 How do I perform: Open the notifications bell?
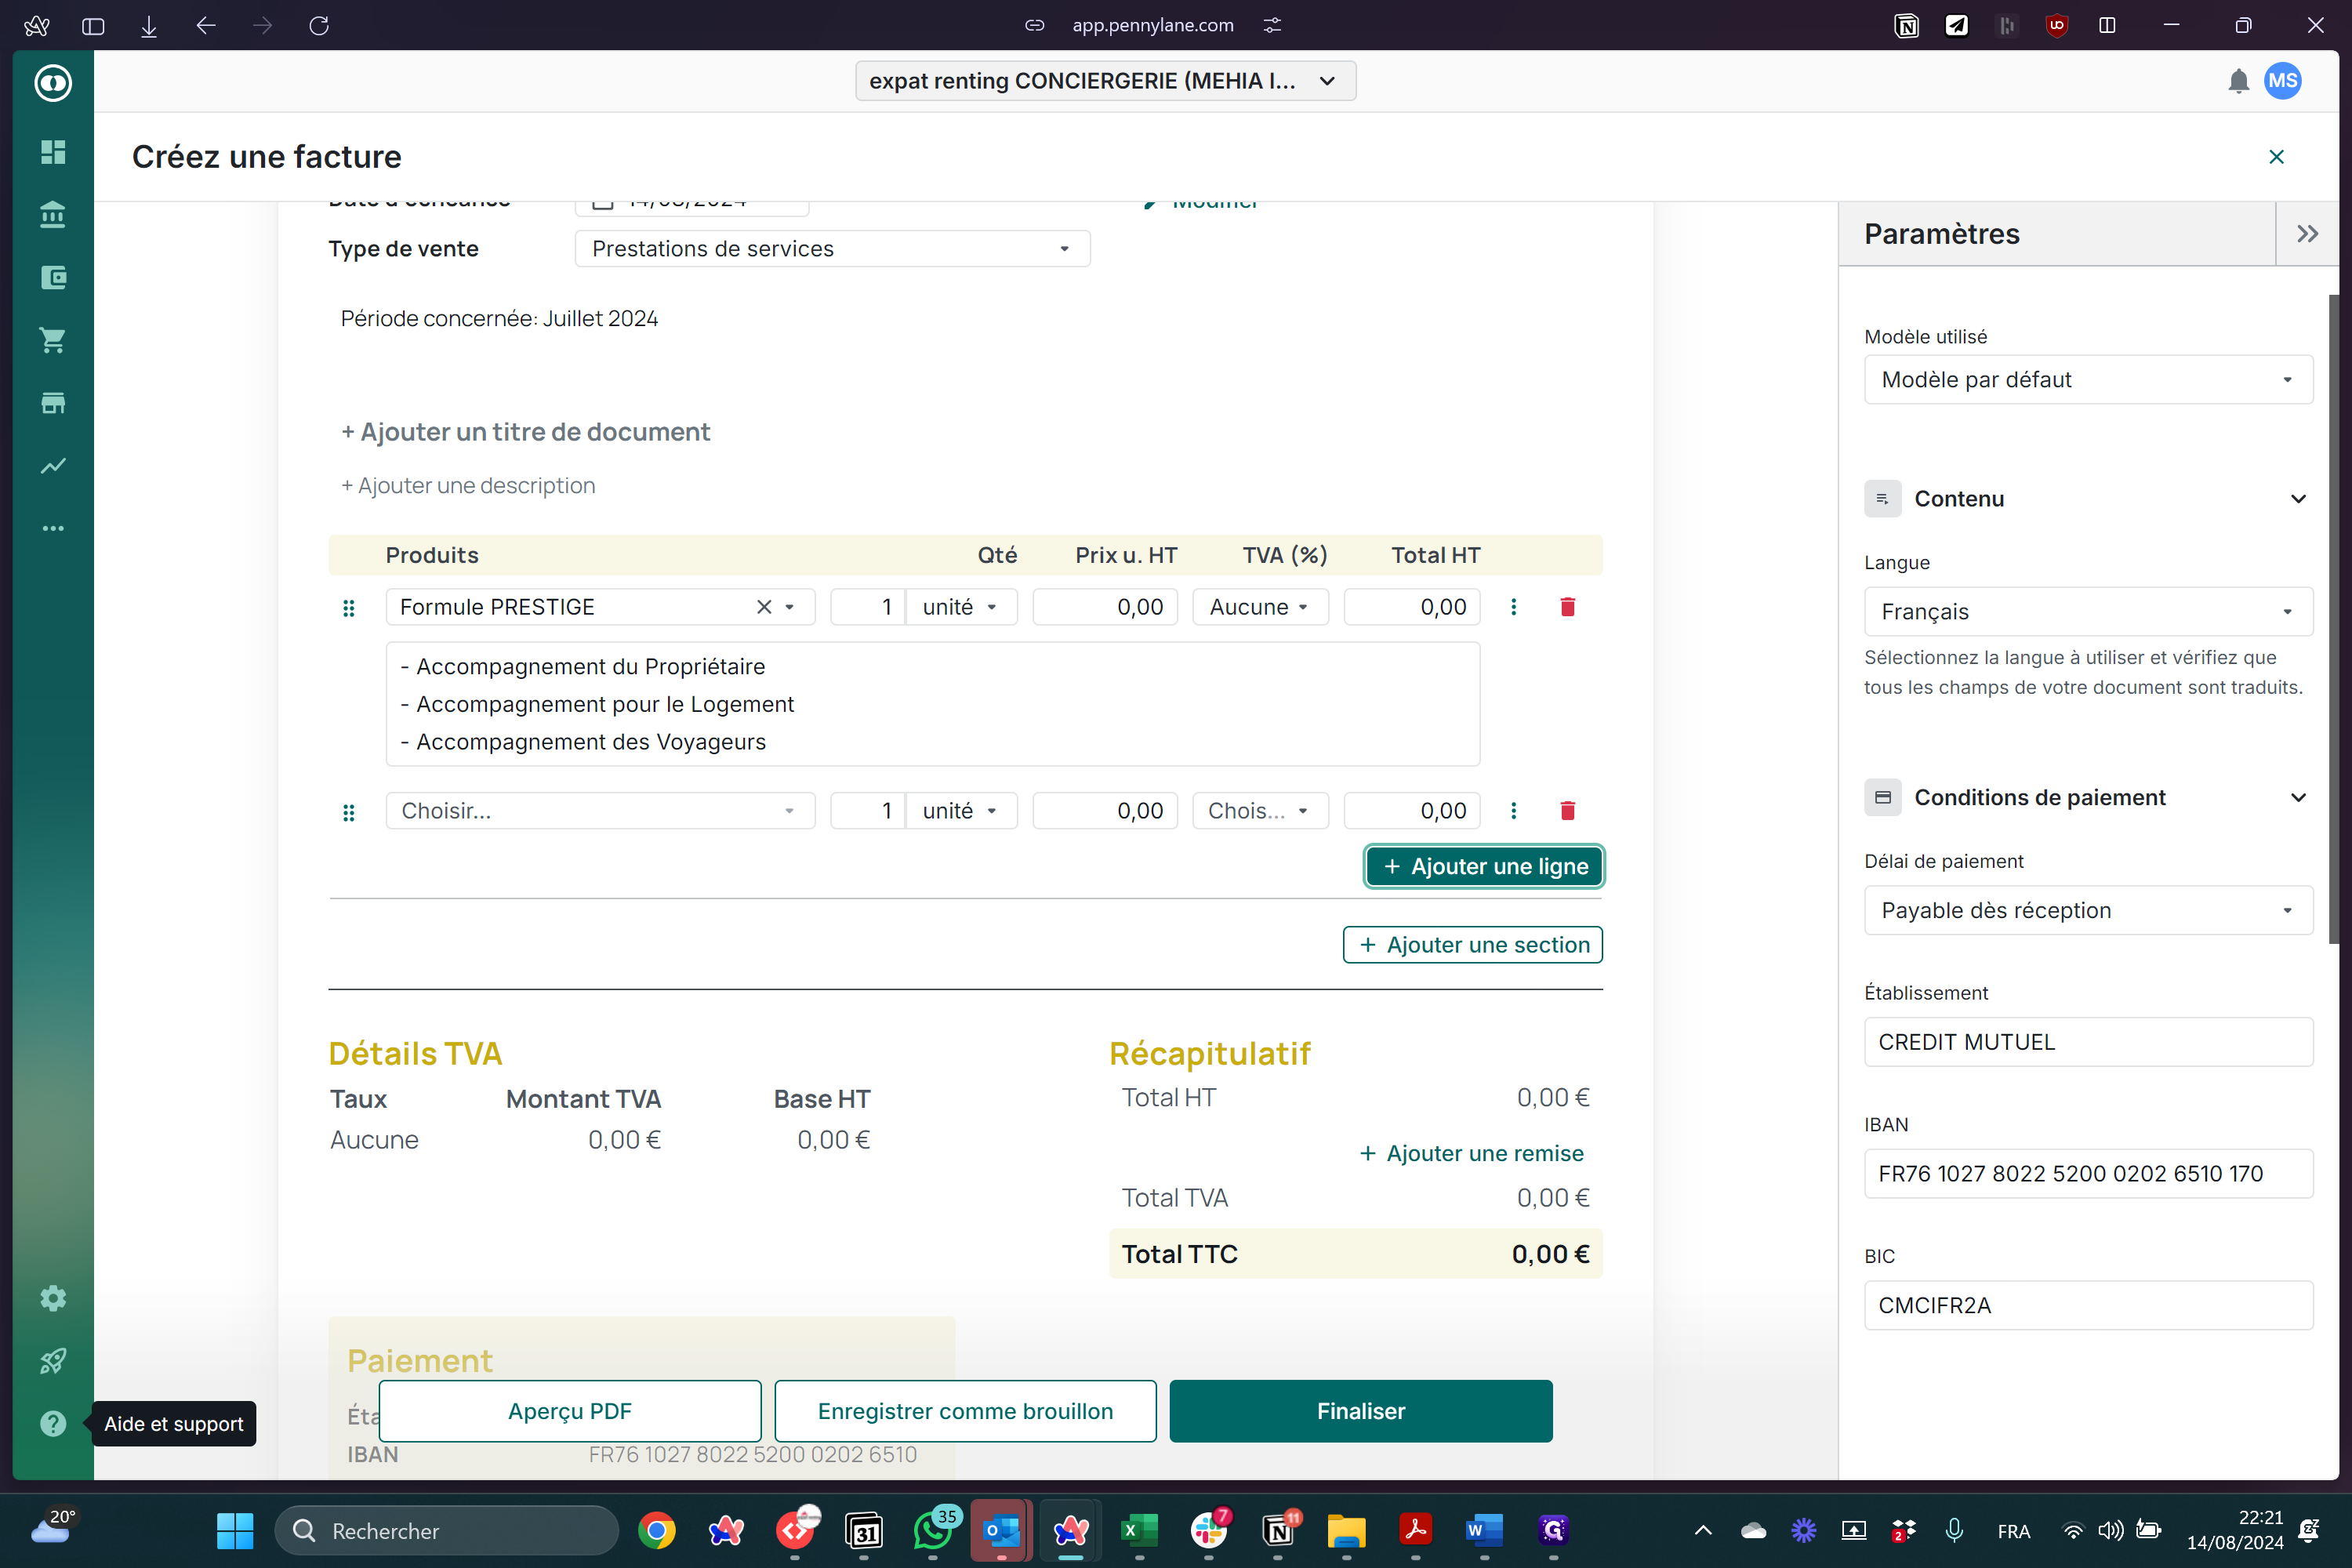[x=2238, y=81]
